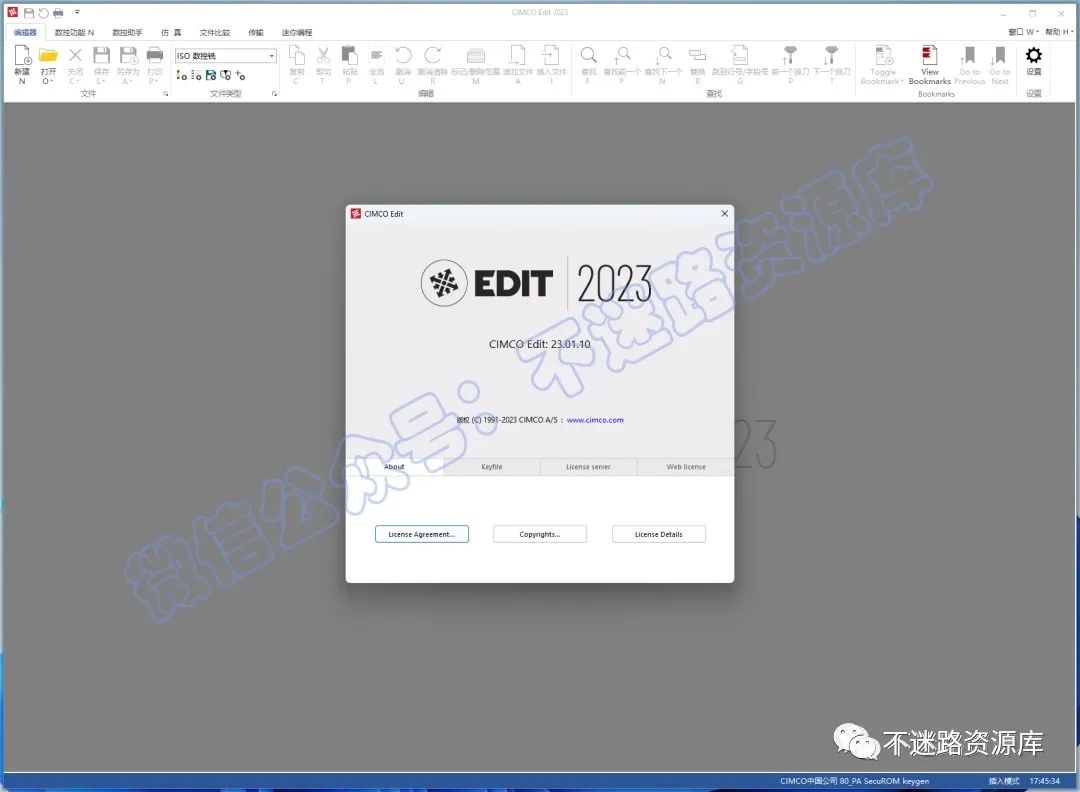
Task: Create a new file with 新建 icon
Action: [22, 56]
